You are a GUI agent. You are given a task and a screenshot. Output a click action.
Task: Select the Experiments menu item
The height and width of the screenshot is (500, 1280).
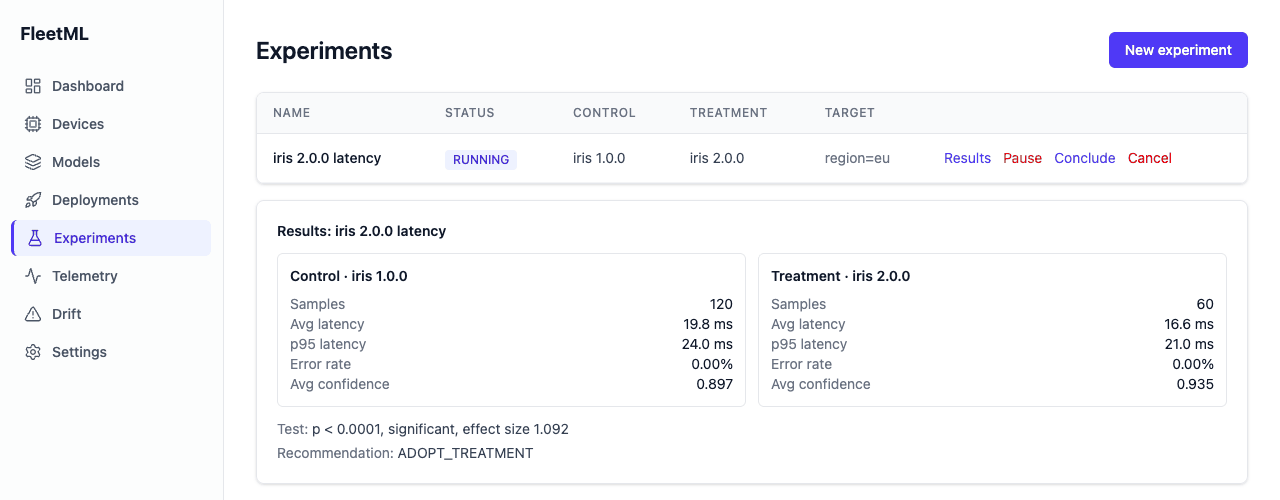111,238
